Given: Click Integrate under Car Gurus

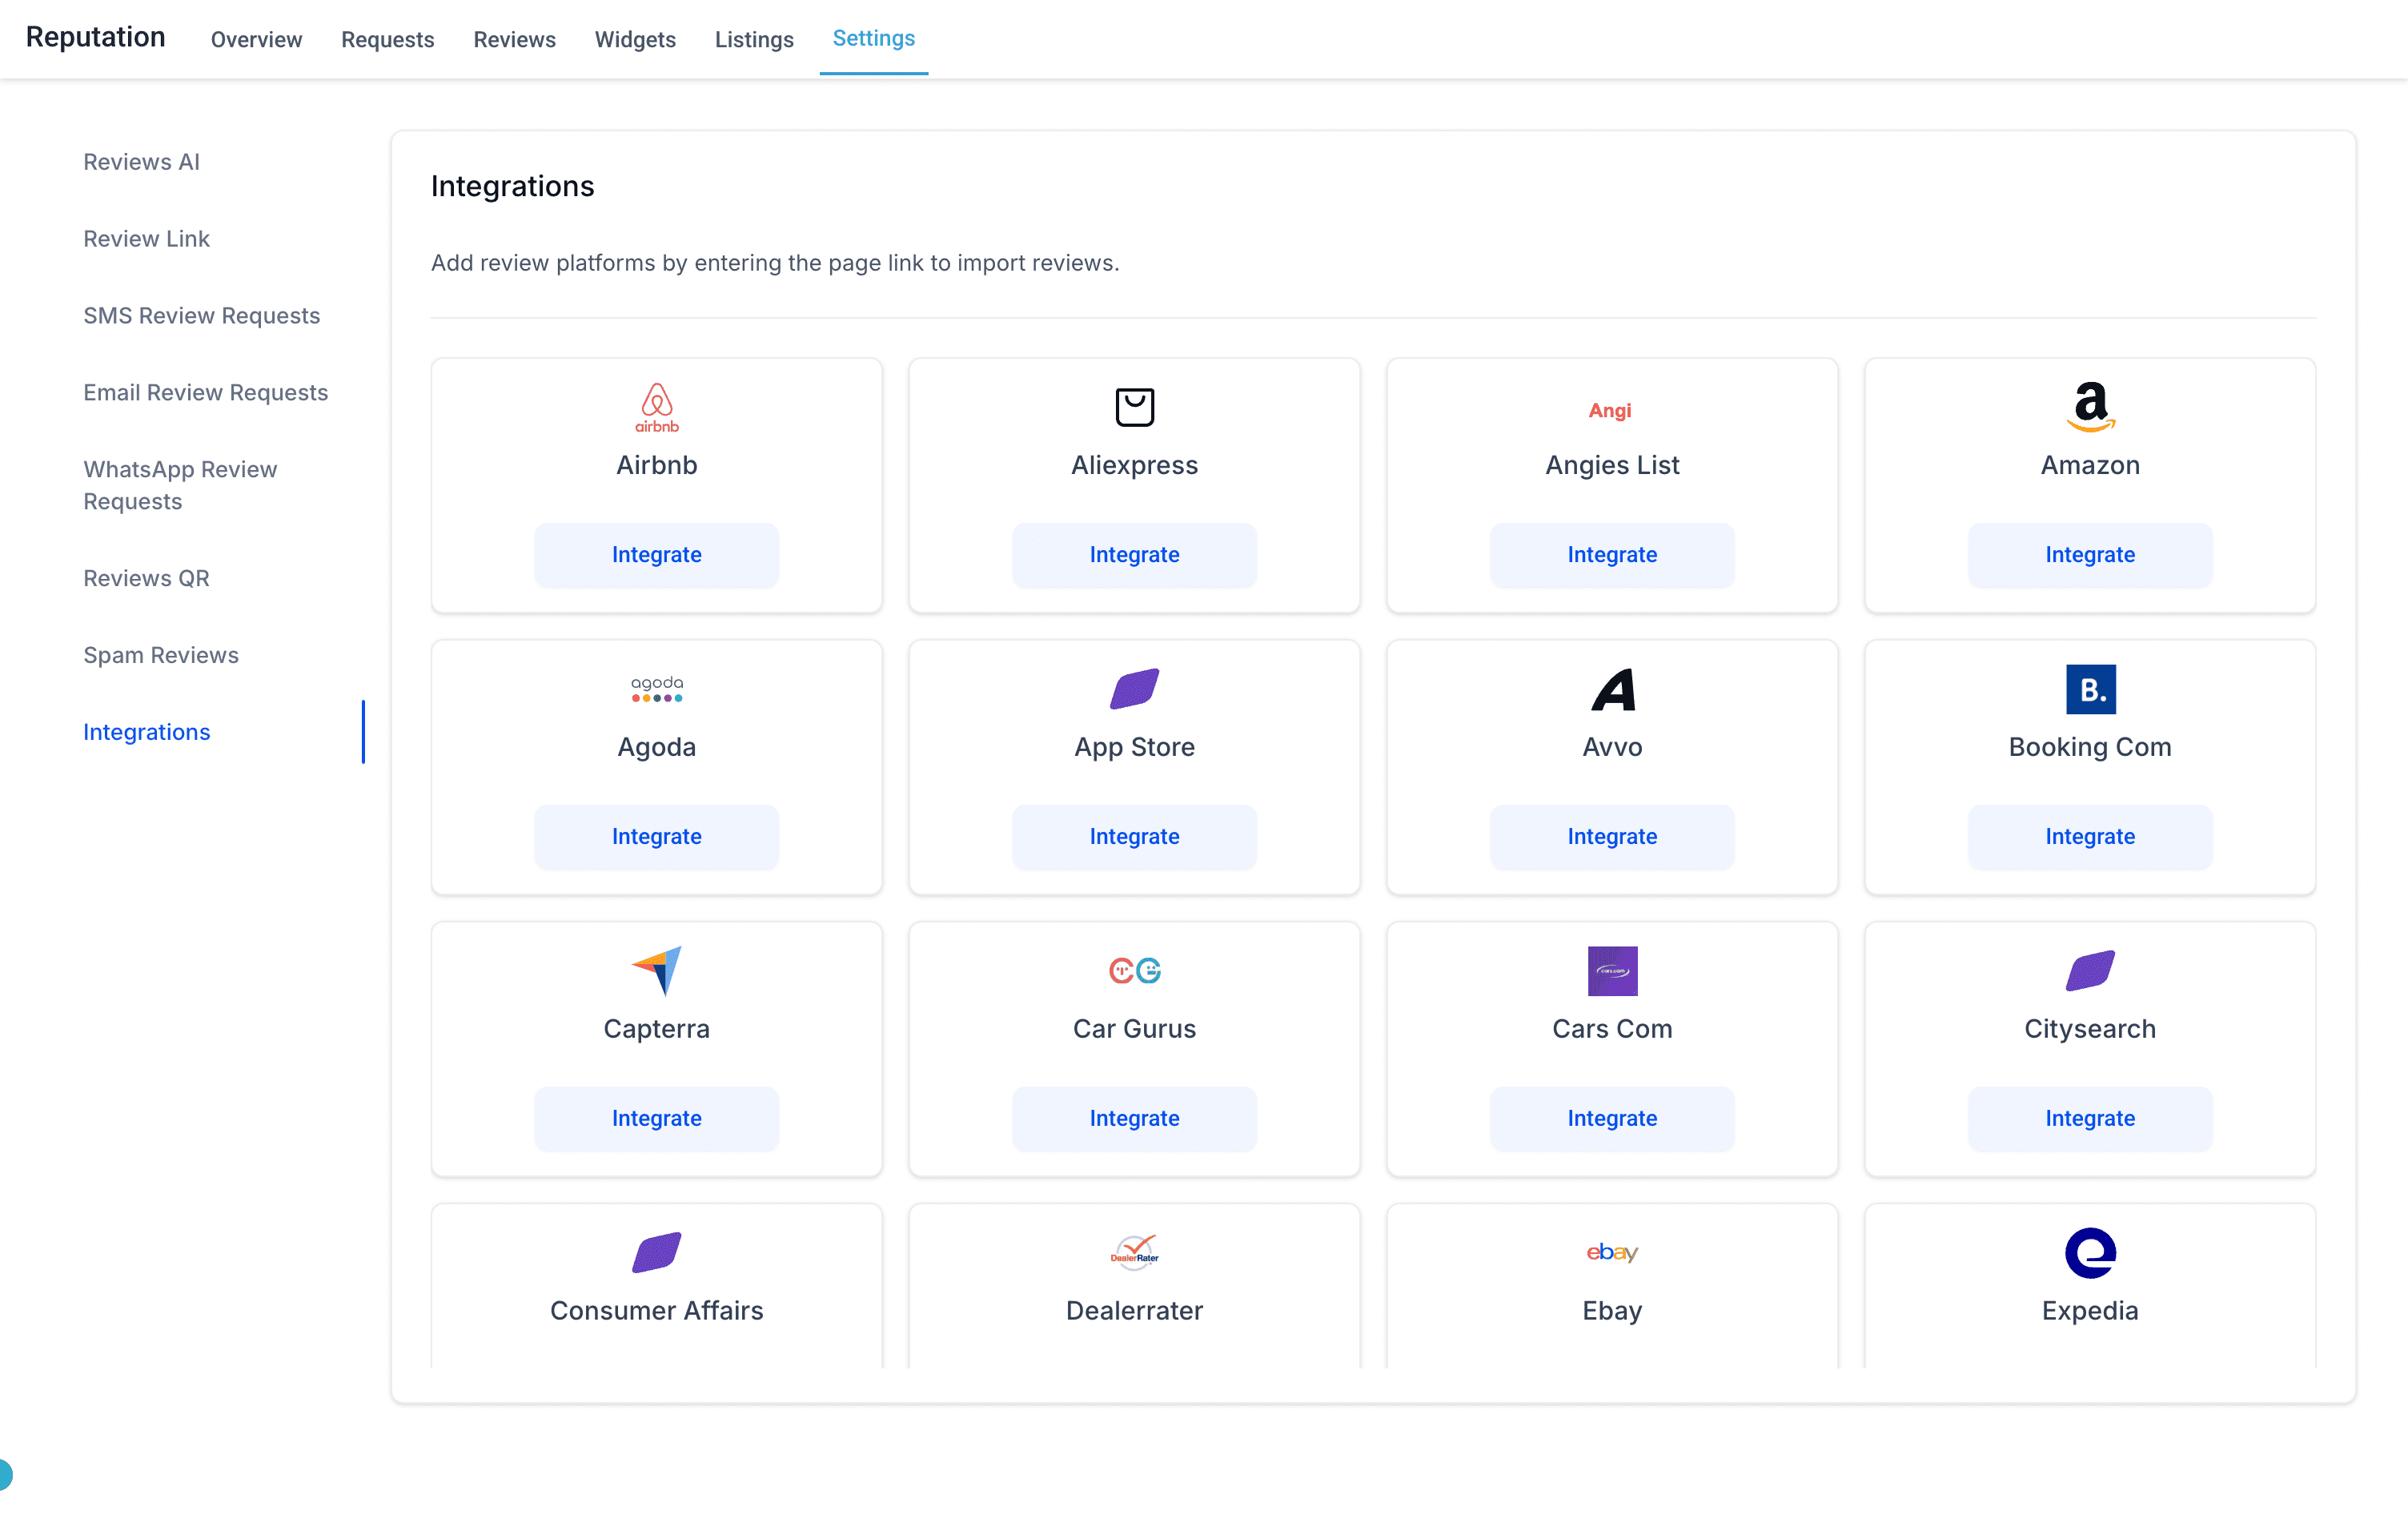Looking at the screenshot, I should click(x=1134, y=1119).
